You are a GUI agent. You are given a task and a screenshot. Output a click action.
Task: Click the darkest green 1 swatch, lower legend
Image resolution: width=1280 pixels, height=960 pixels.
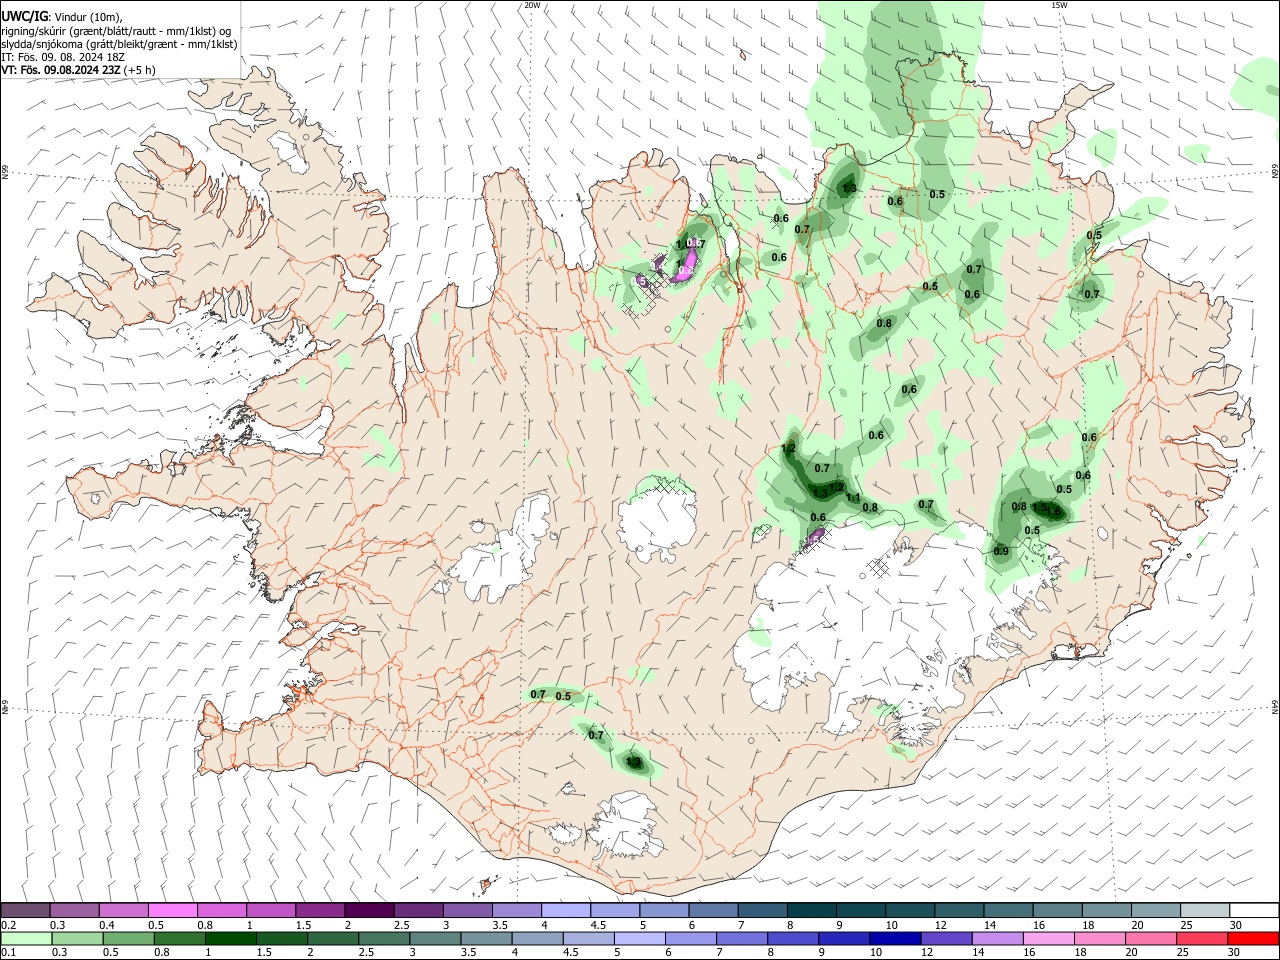[x=231, y=938]
